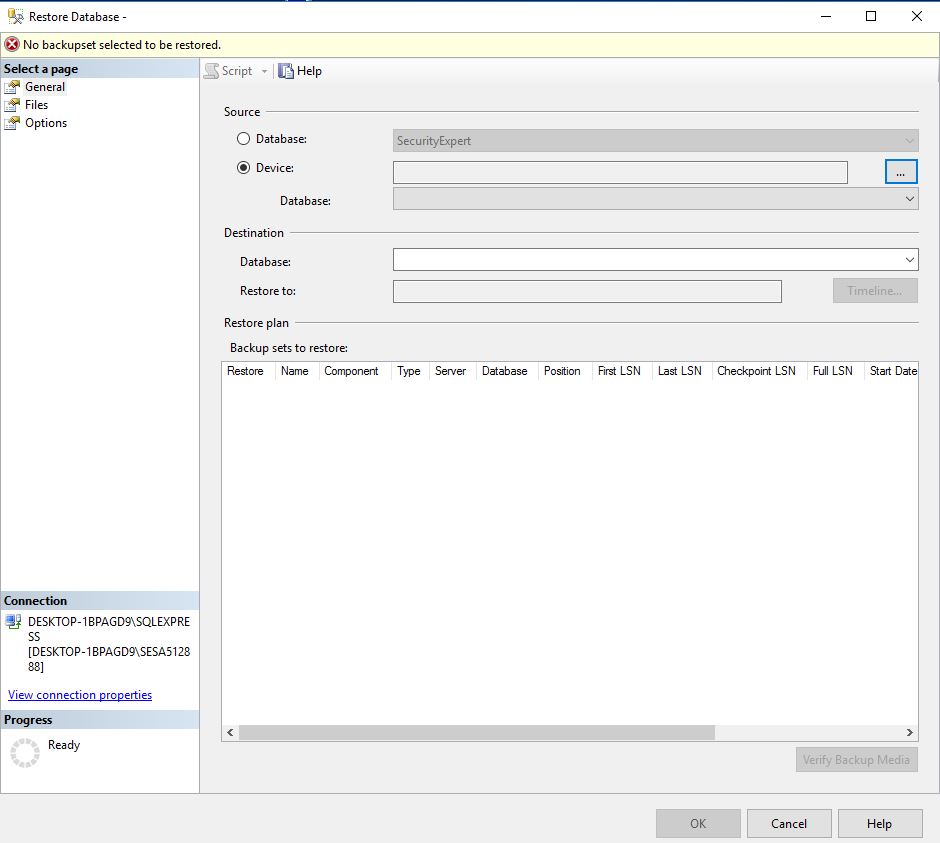
Task: Click the red error icon in banner
Action: pos(12,44)
